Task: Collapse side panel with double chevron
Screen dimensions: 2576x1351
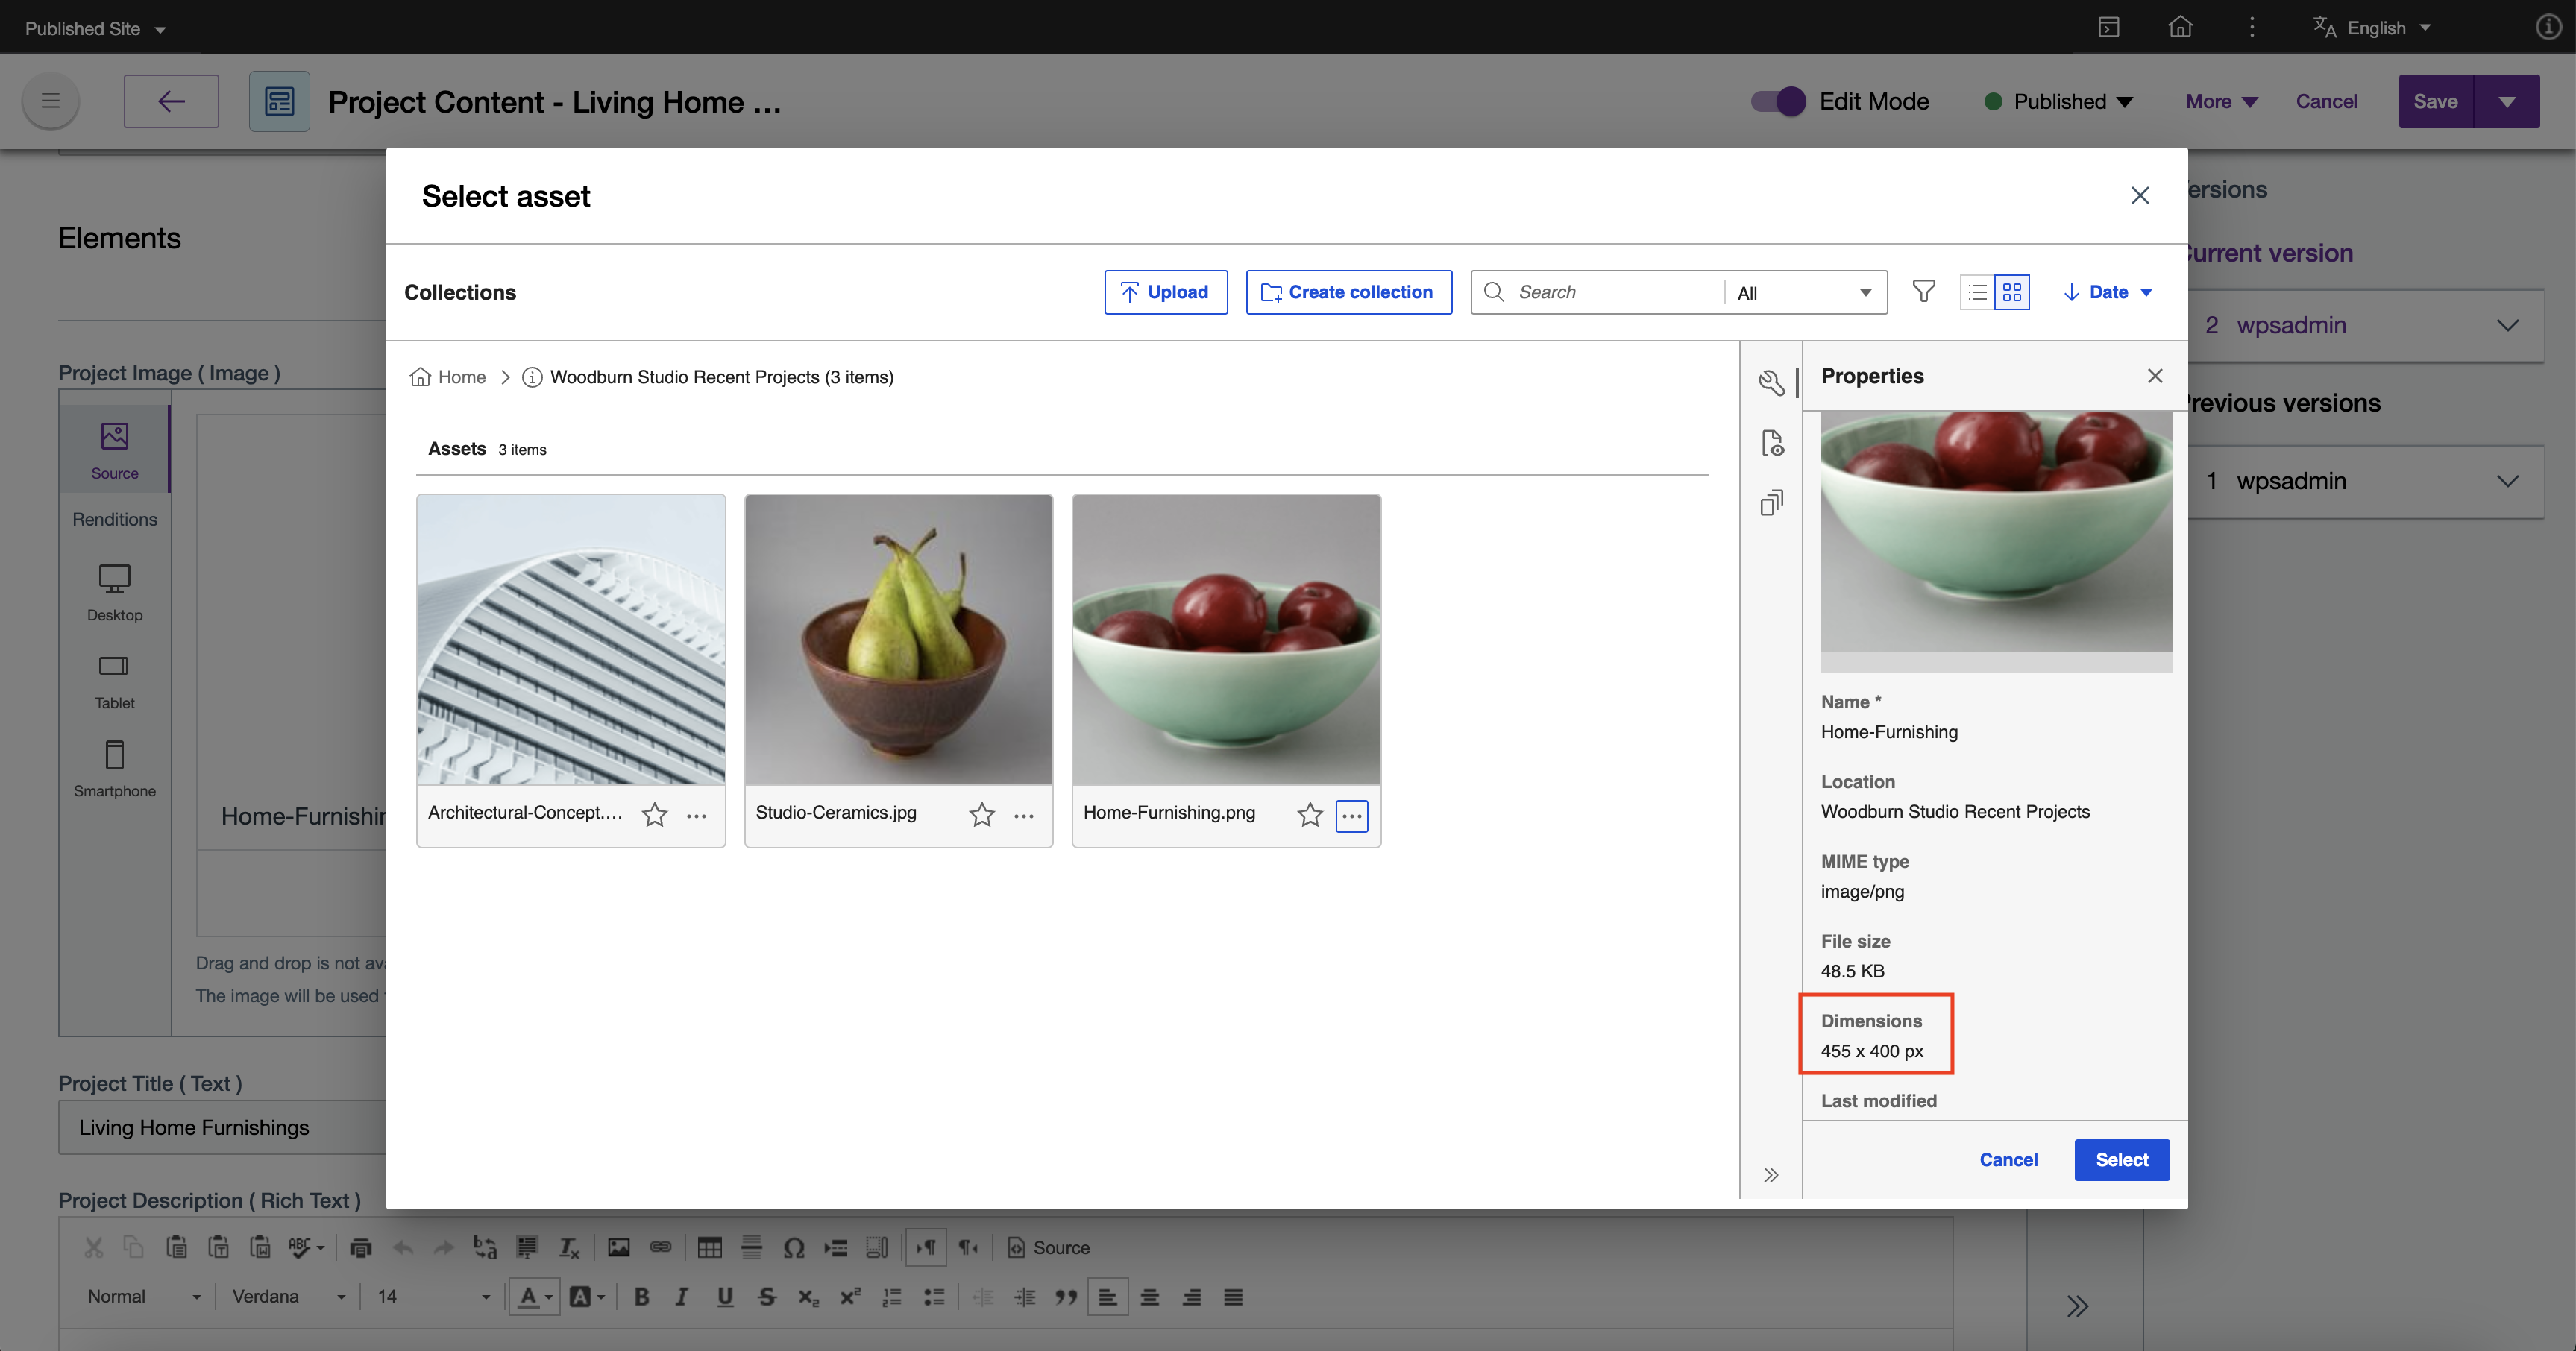Action: (1771, 1174)
